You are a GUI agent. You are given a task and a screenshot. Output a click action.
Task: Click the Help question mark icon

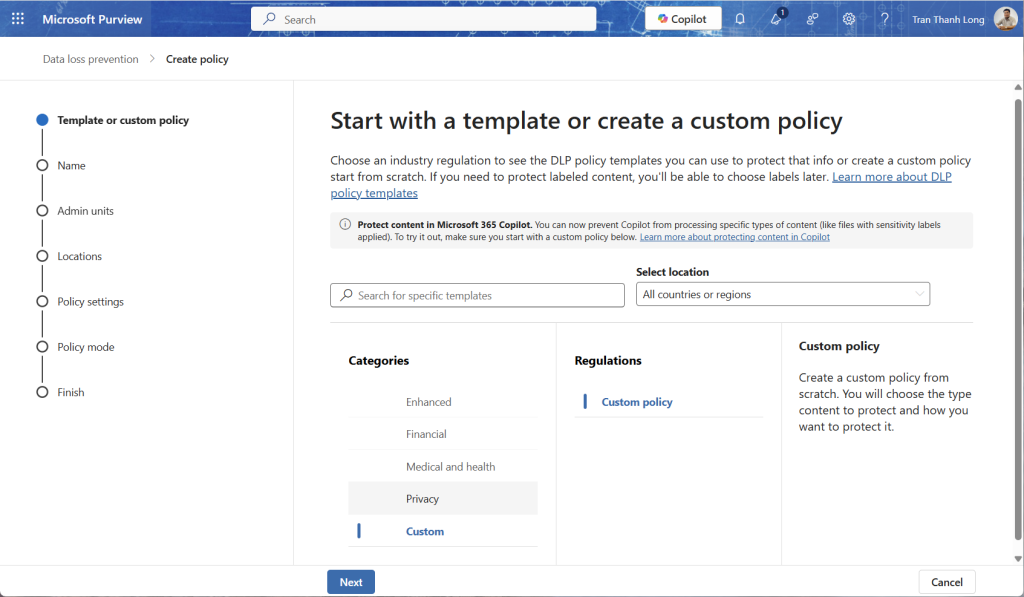[x=884, y=19]
